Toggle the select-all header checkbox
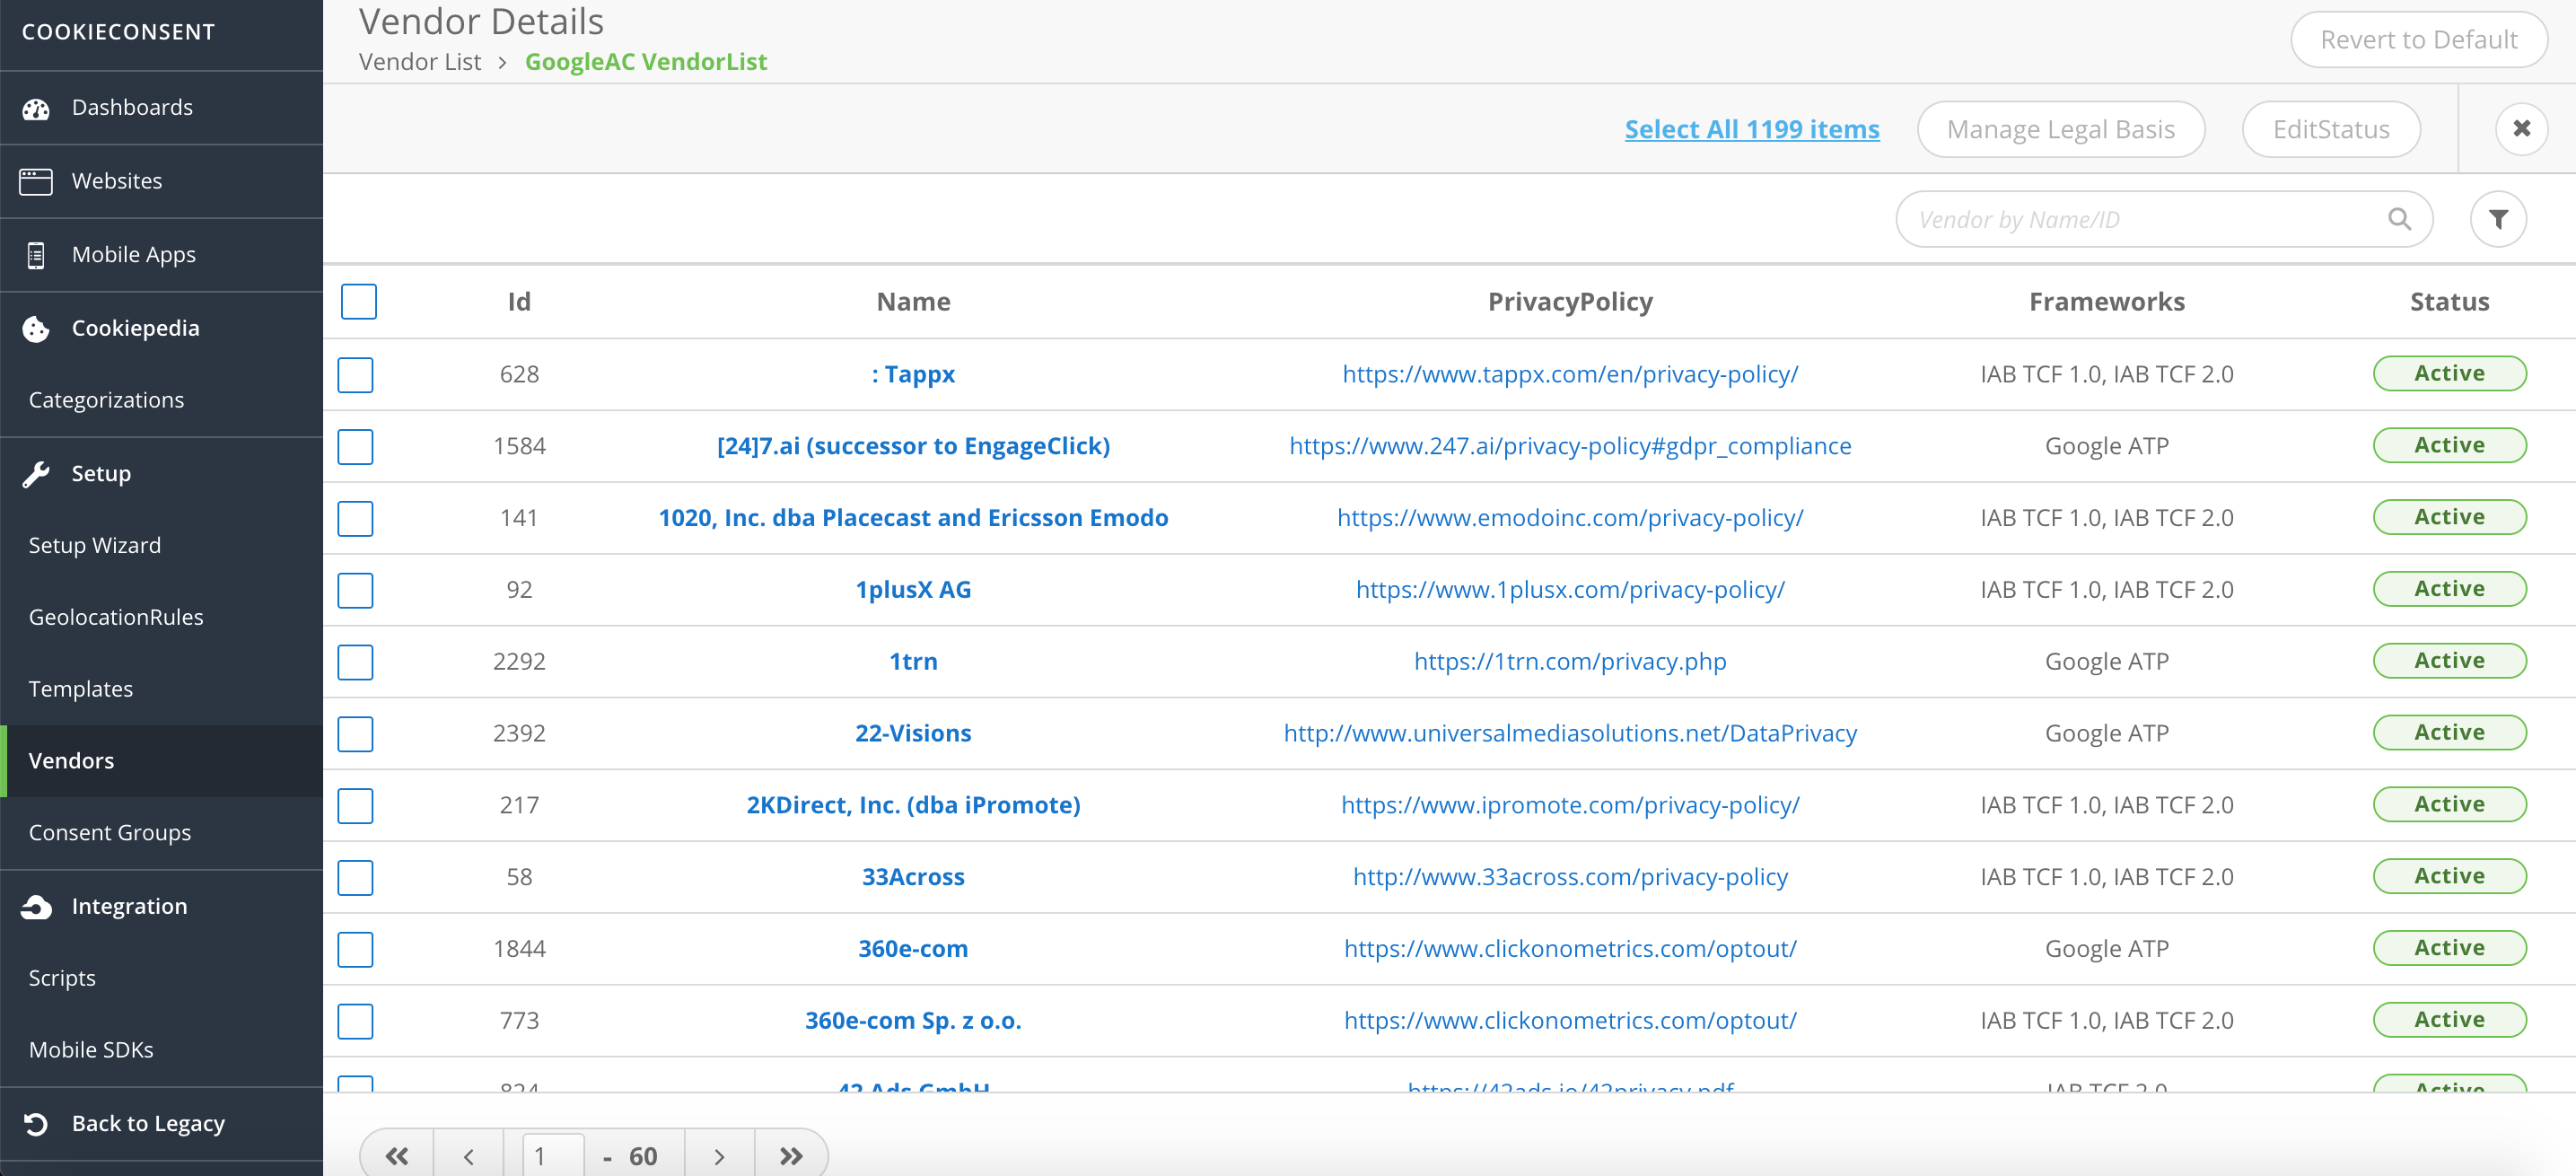Image resolution: width=2576 pixels, height=1176 pixels. coord(359,301)
